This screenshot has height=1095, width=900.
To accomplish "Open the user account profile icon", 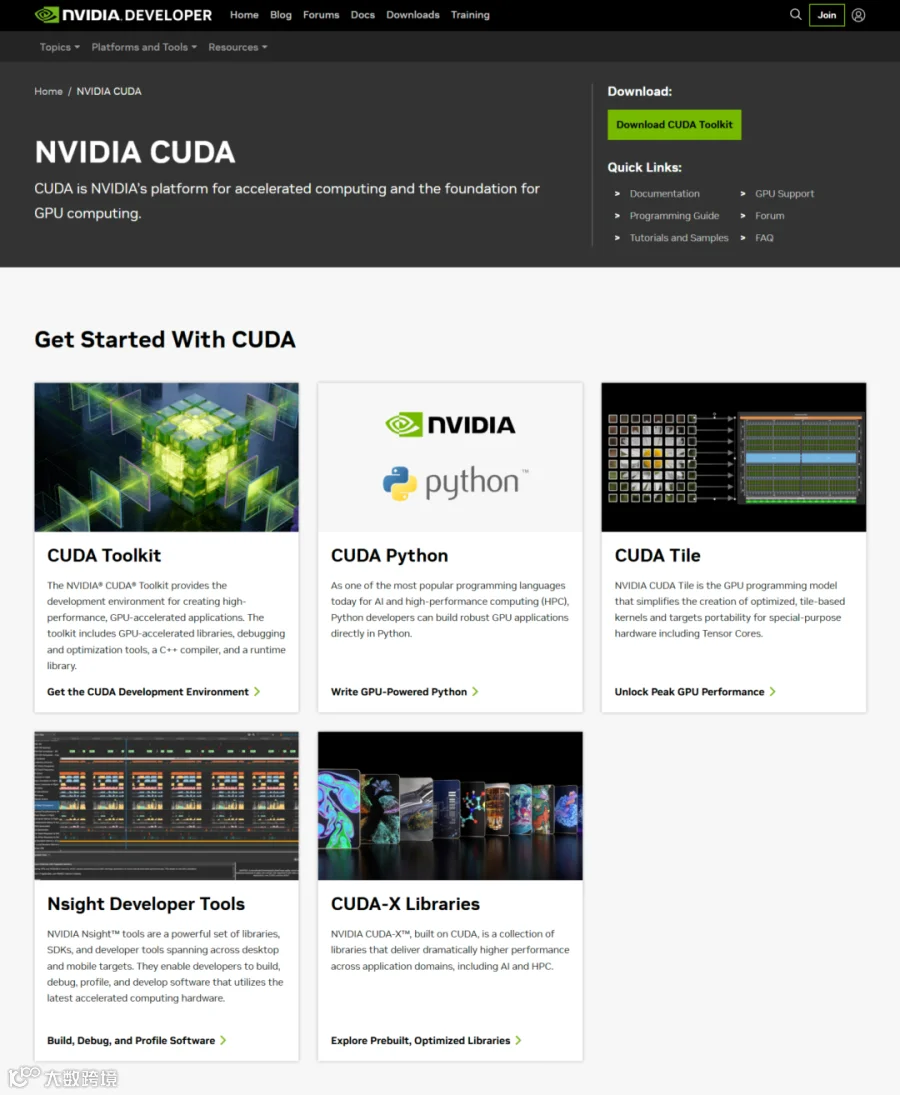I will point(858,15).
